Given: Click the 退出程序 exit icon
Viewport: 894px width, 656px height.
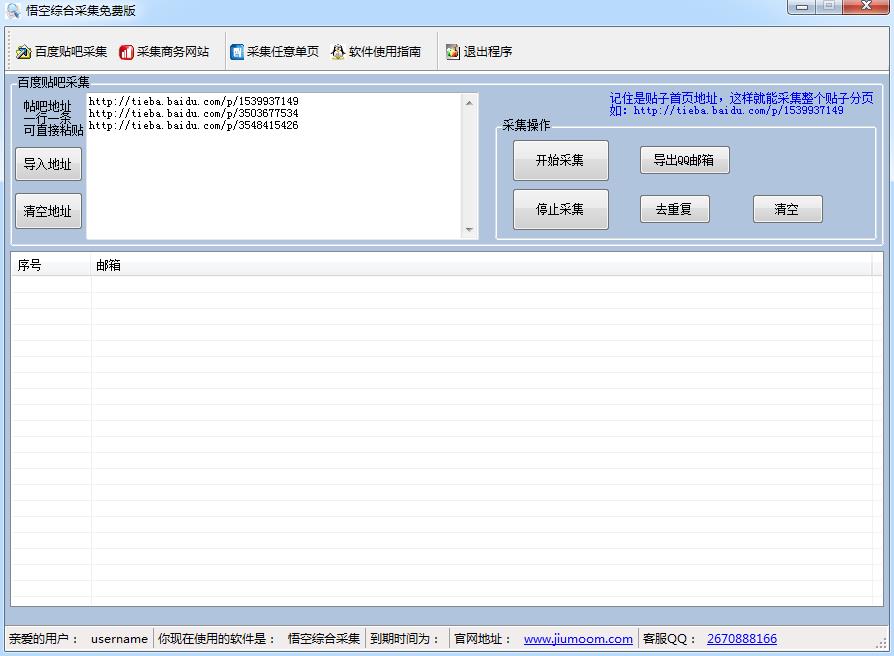Looking at the screenshot, I should point(453,52).
